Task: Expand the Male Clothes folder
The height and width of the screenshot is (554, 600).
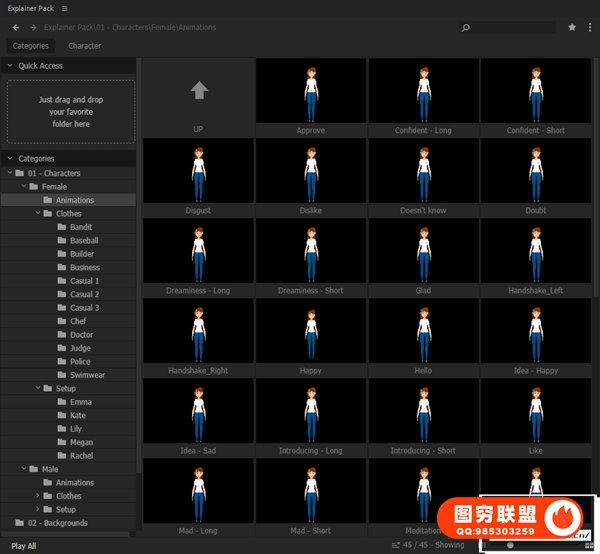Action: pos(37,496)
